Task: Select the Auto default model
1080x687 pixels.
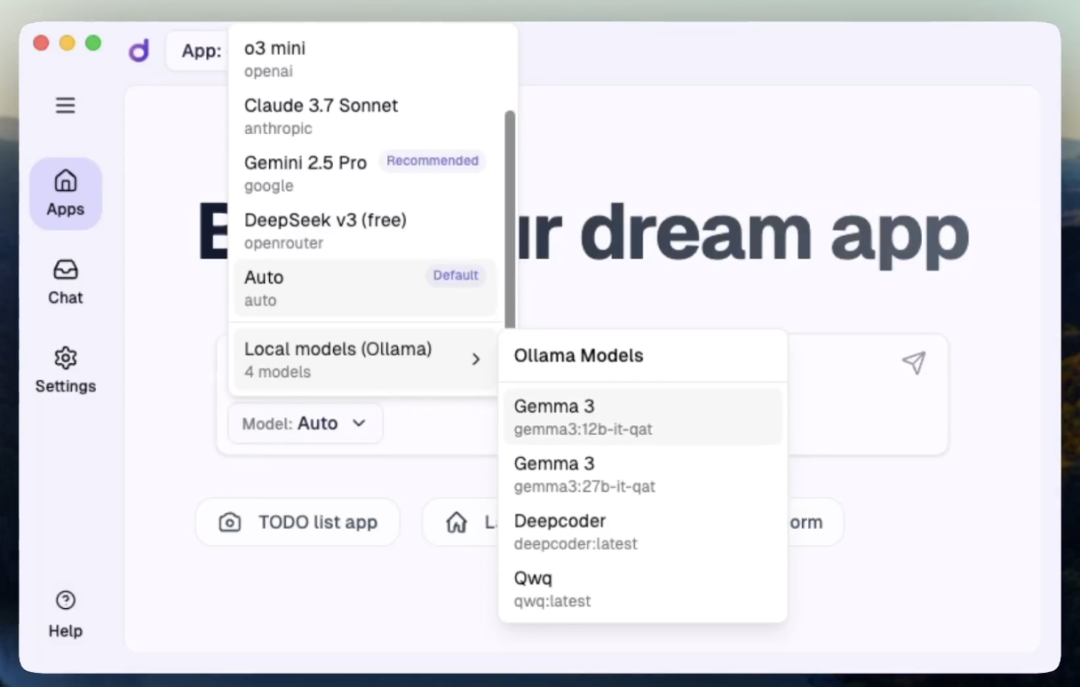Action: 365,288
